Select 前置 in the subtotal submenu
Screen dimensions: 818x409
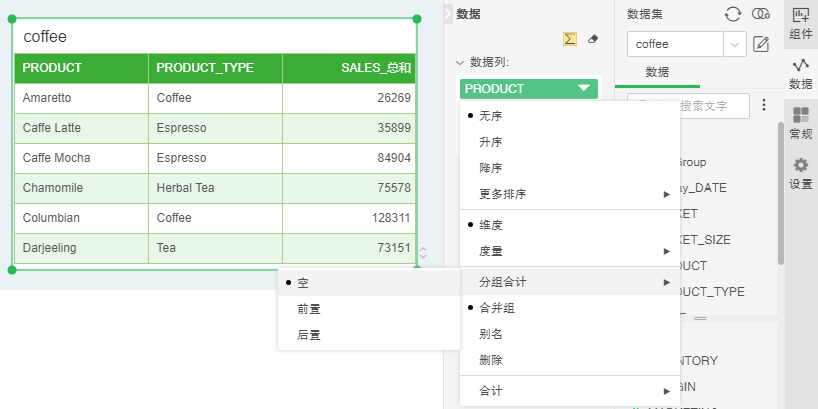(x=309, y=309)
